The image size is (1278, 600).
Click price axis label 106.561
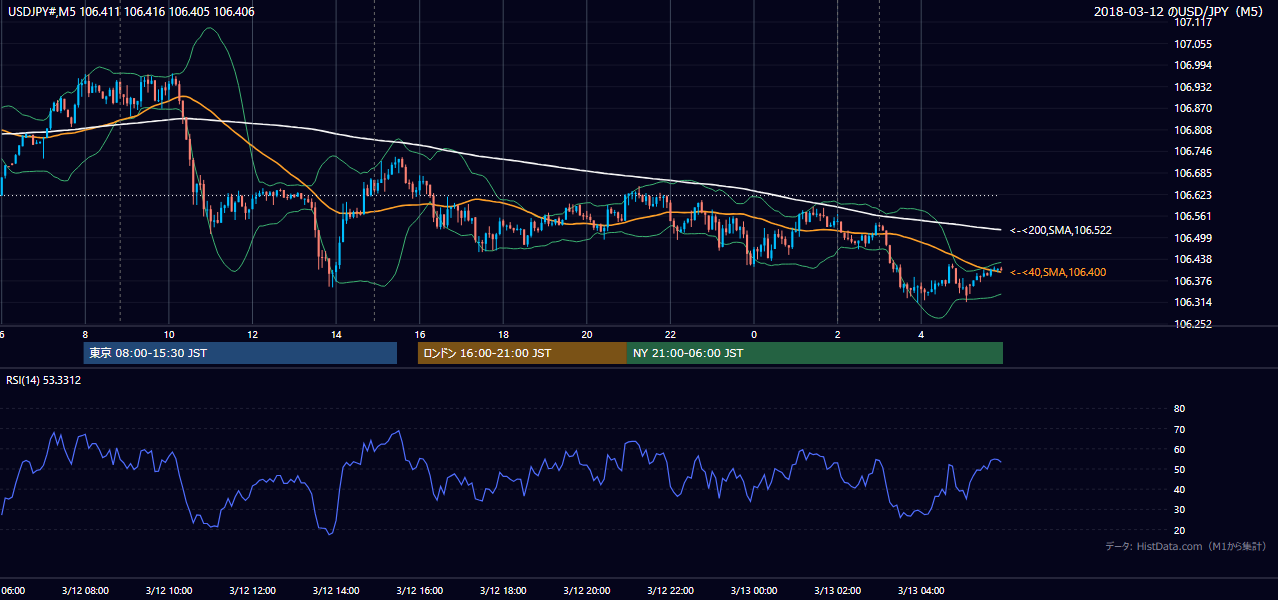point(1192,216)
